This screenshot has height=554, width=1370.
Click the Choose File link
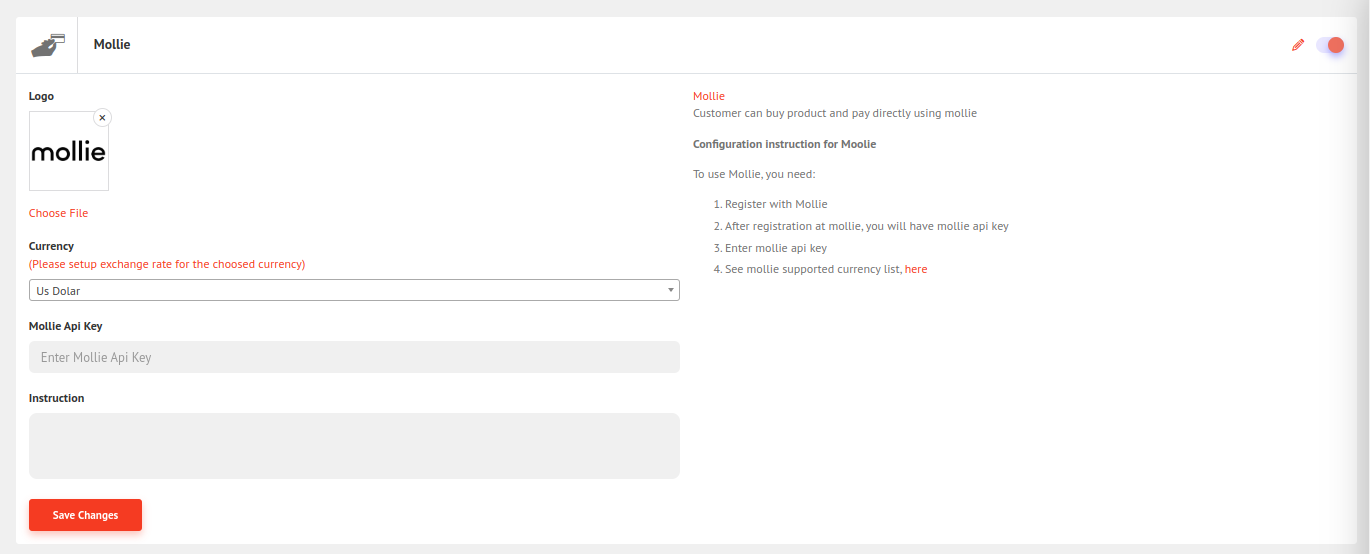pos(58,213)
